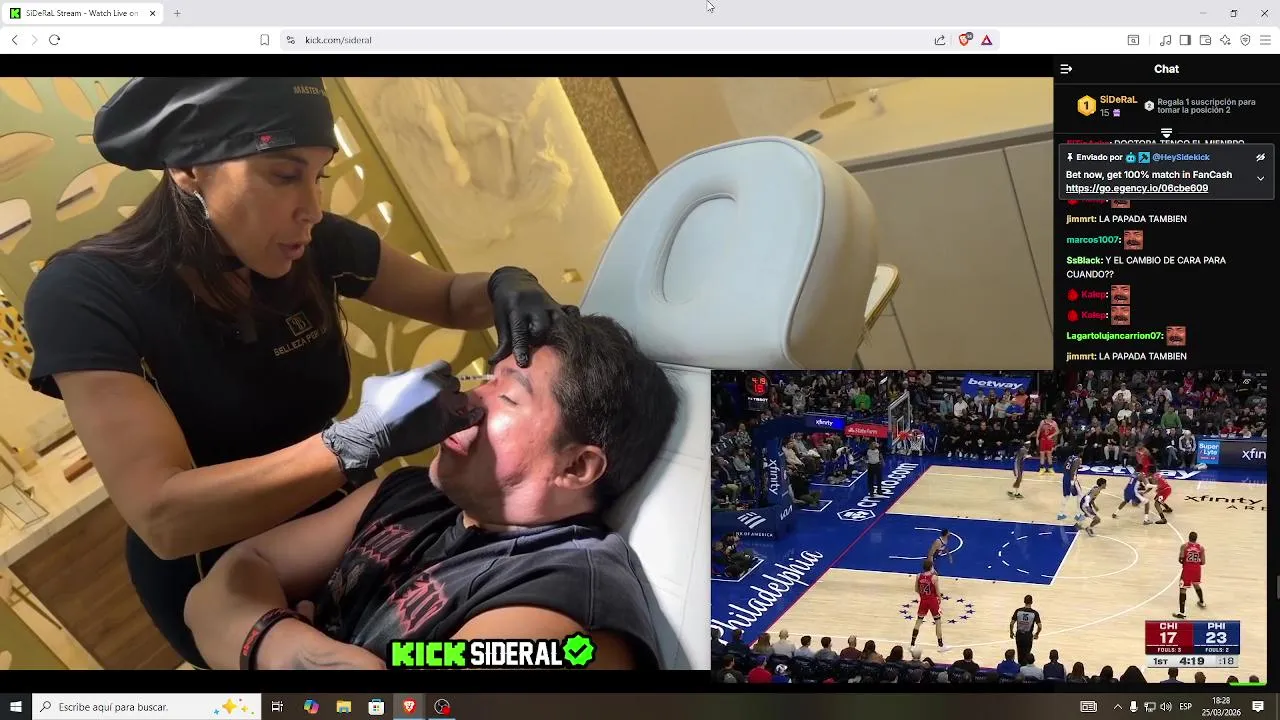The image size is (1280, 720).
Task: Open File Explorer from taskbar
Action: 344,707
